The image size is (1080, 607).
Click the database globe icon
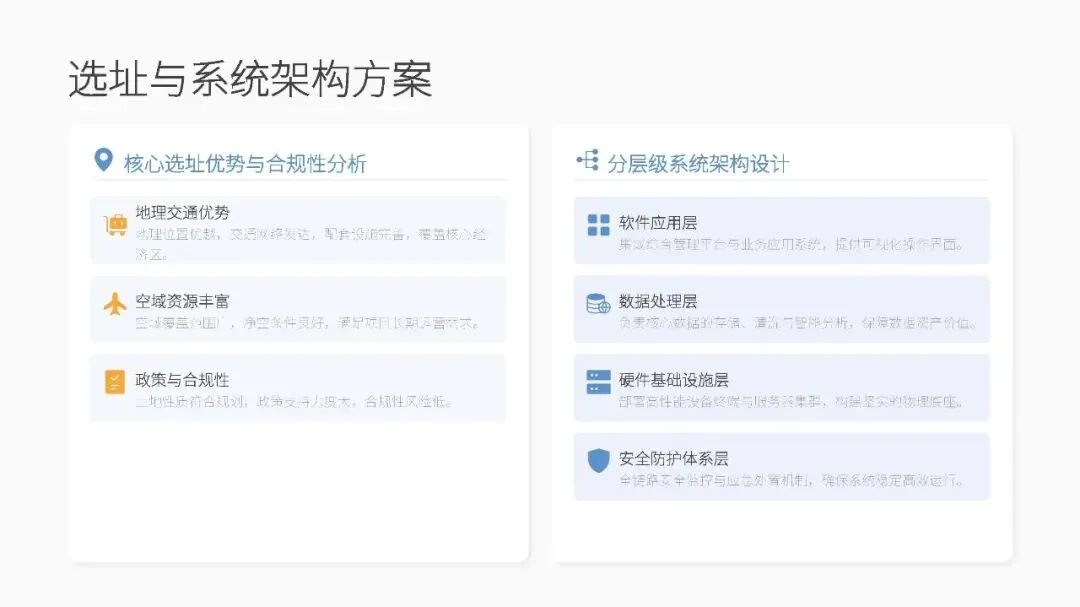(x=598, y=303)
